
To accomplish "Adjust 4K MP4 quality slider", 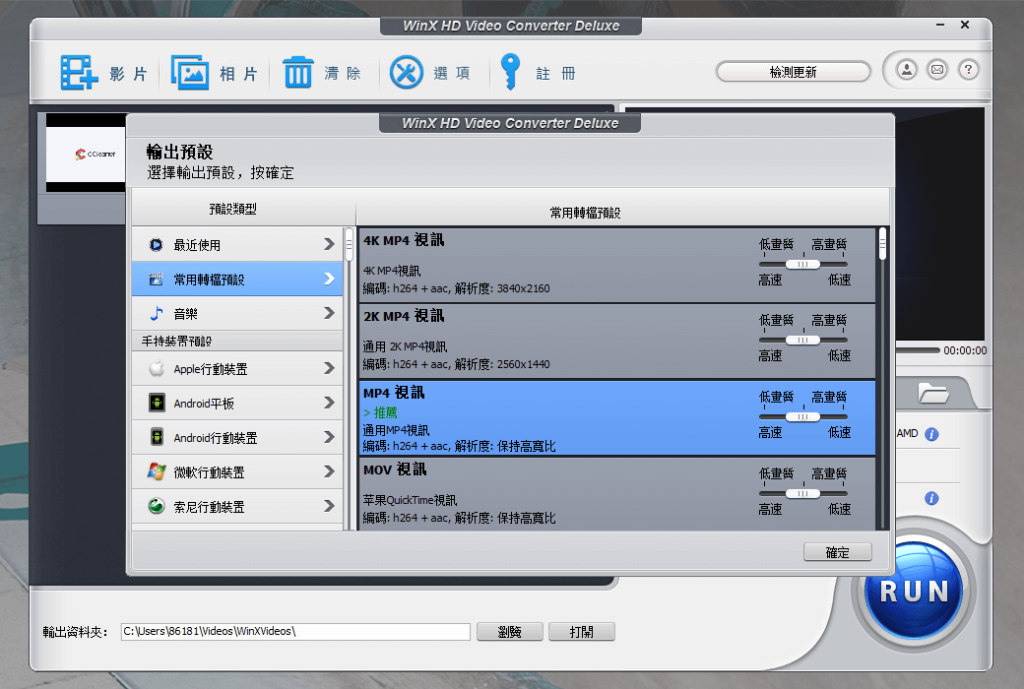I will tap(803, 264).
